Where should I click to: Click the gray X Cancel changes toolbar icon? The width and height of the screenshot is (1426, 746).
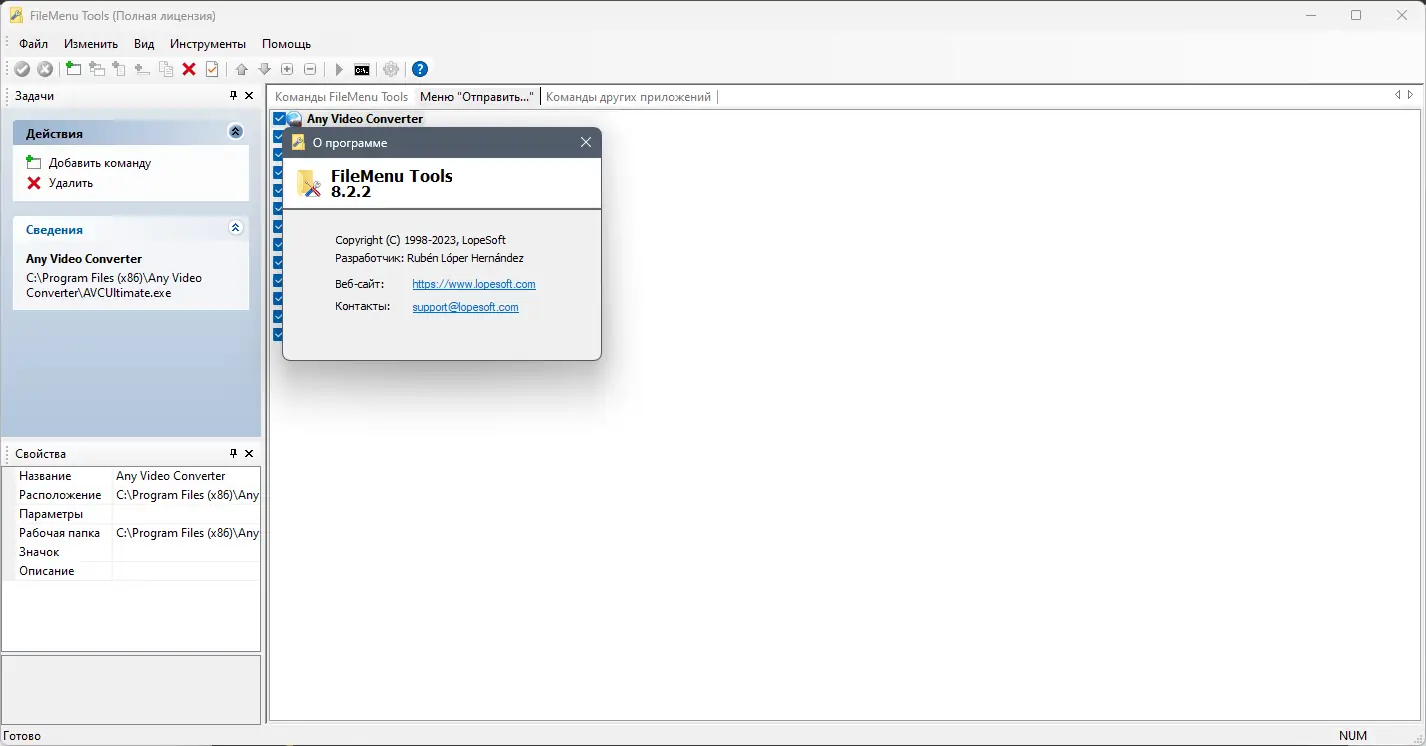pos(45,69)
